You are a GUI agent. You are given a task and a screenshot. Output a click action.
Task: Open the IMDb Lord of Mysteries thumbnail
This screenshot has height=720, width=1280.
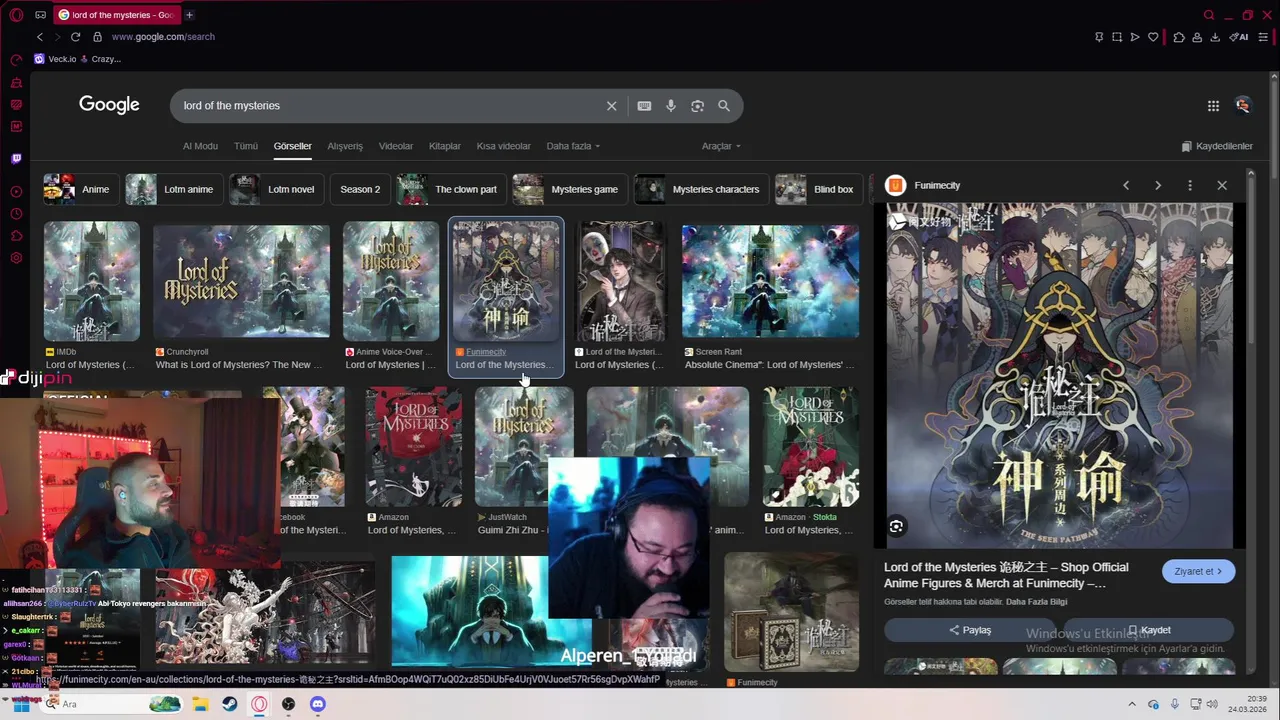(x=91, y=282)
